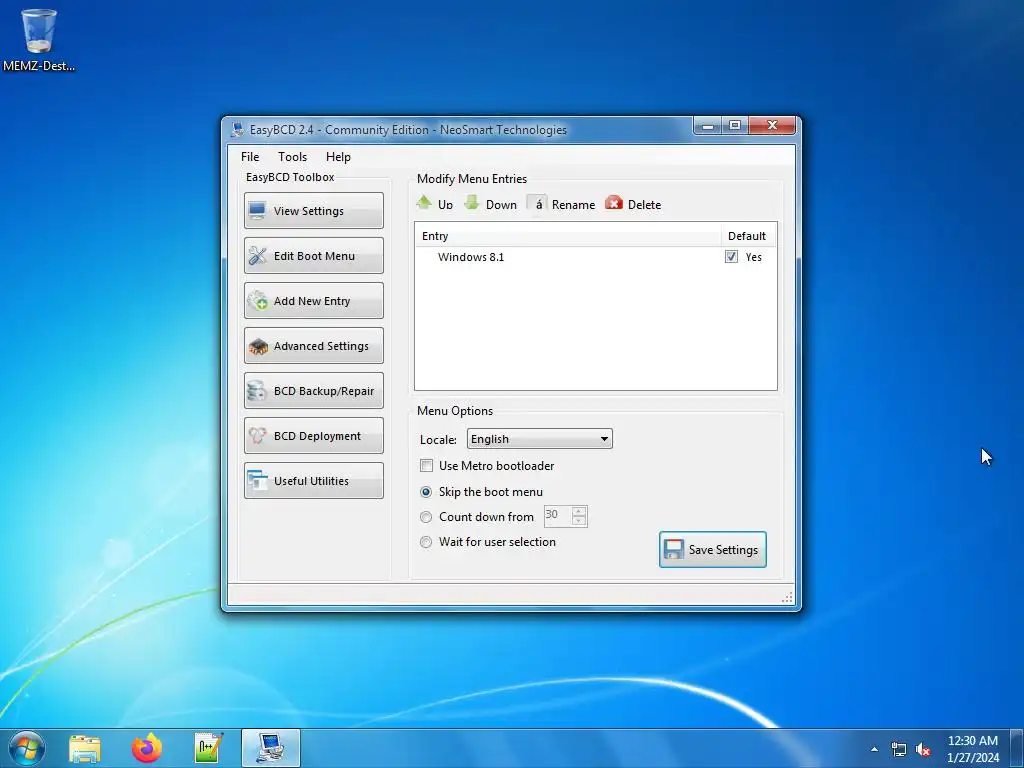
Task: Launch Firefox from the taskbar
Action: coord(146,748)
